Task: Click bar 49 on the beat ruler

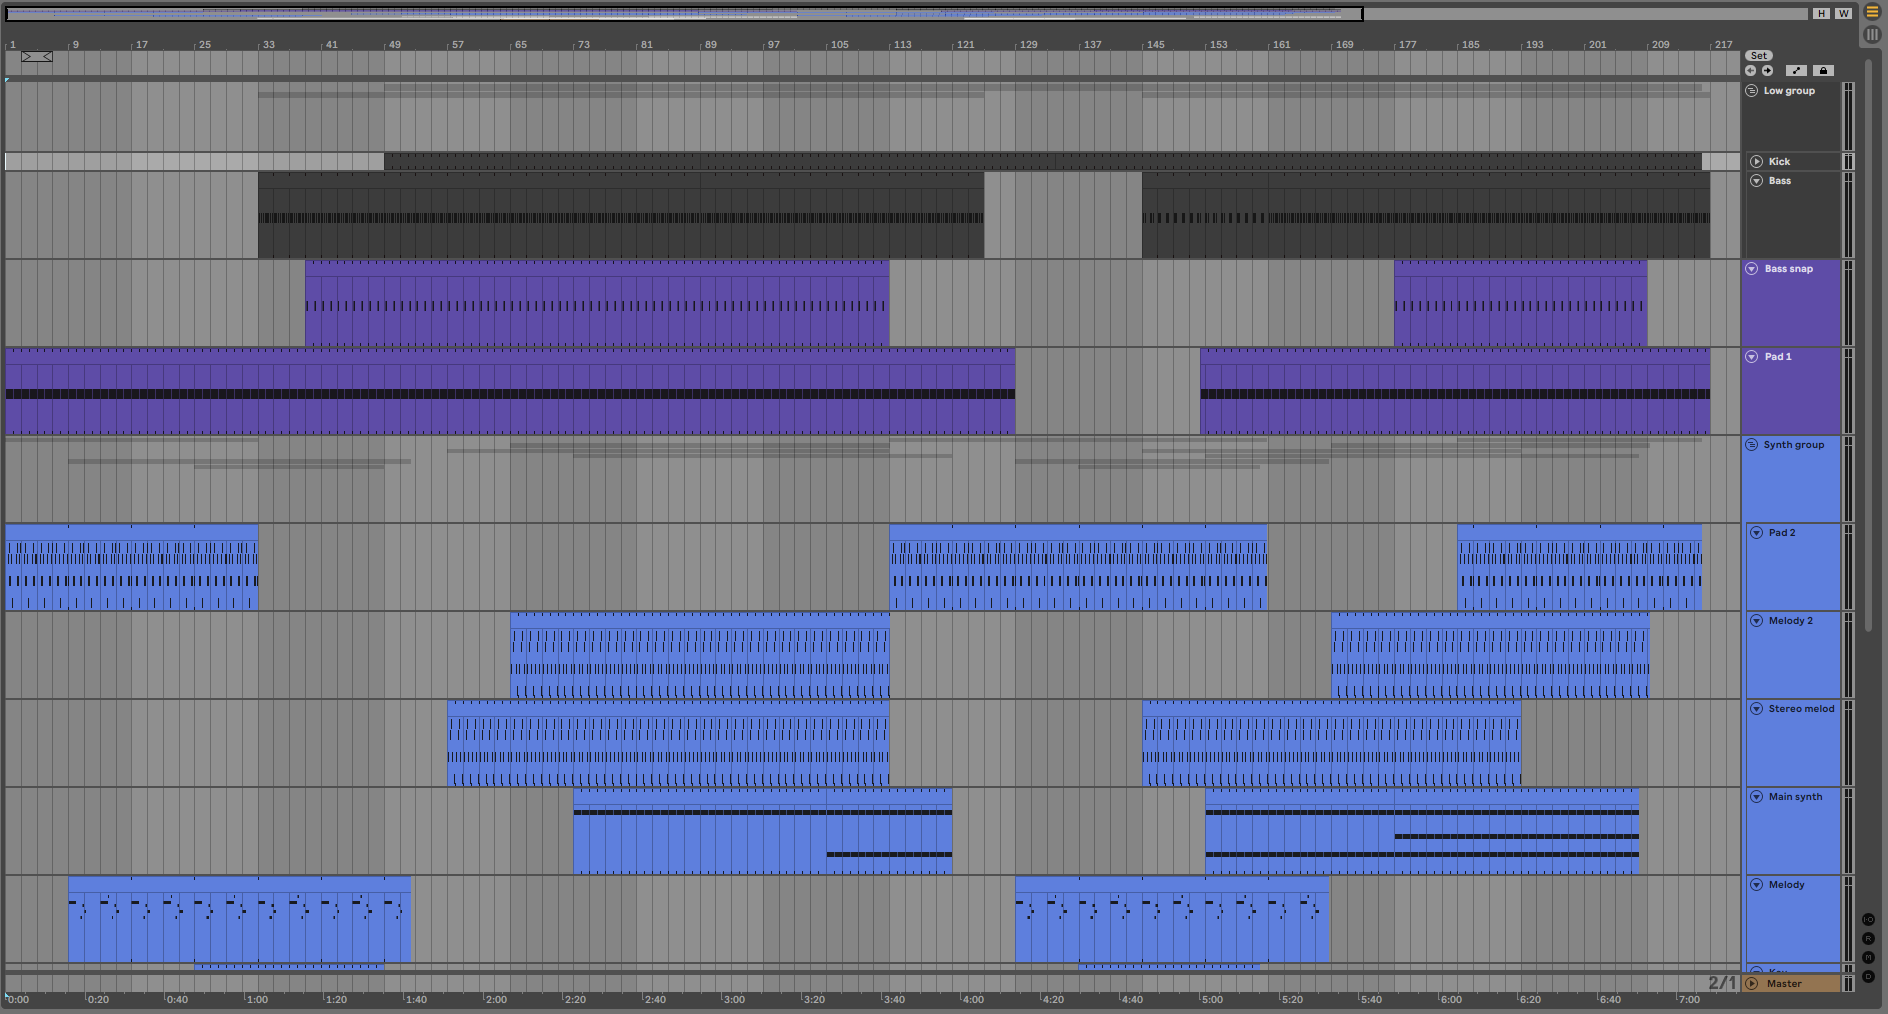Action: [395, 45]
